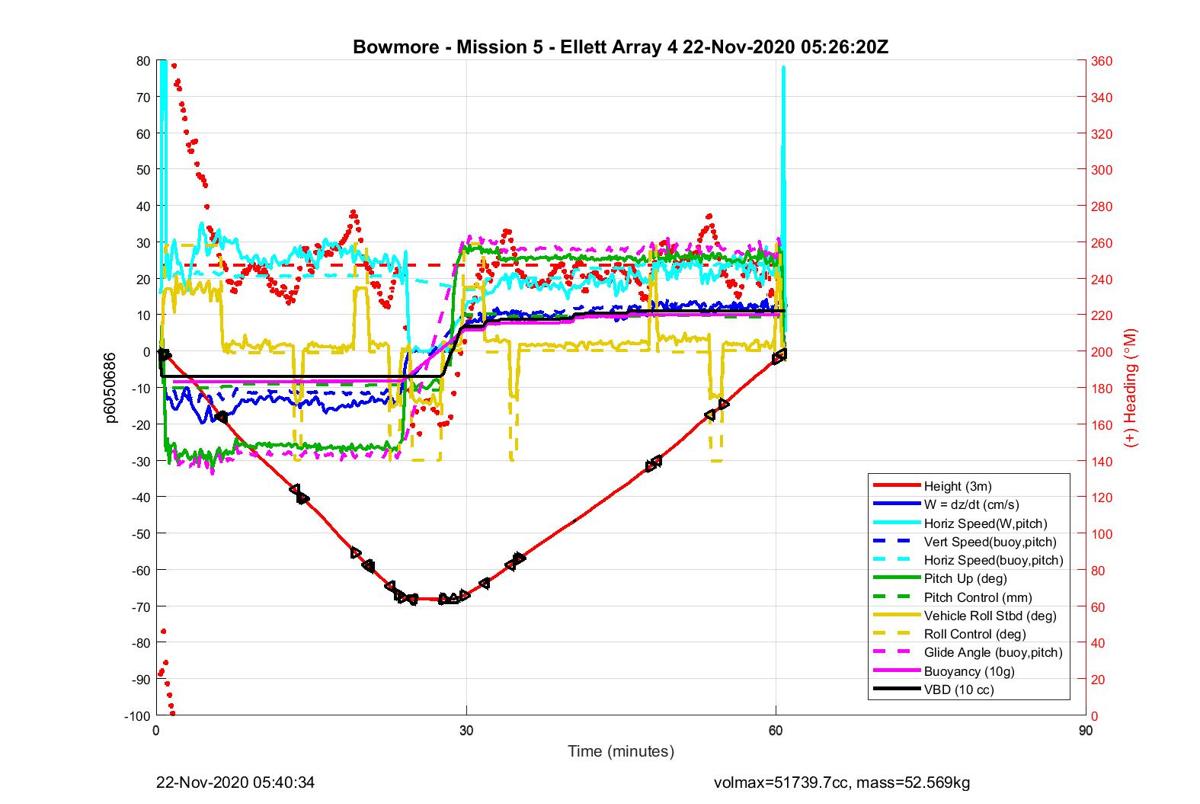Click the right axis heading tick 200
Viewport: 1200px width, 804px height.
(x=1103, y=352)
